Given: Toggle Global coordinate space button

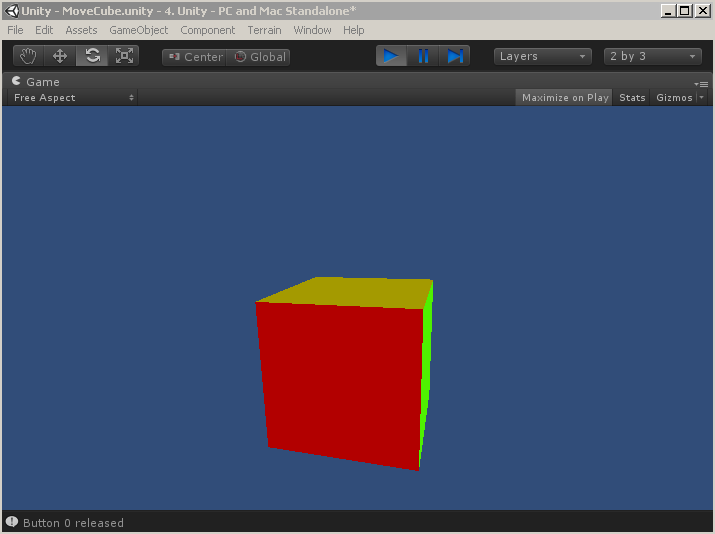Looking at the screenshot, I should [x=259, y=57].
